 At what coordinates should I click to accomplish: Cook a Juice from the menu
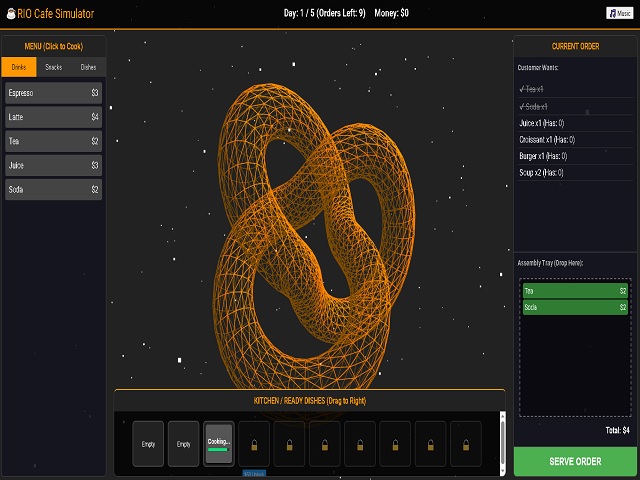coord(54,165)
